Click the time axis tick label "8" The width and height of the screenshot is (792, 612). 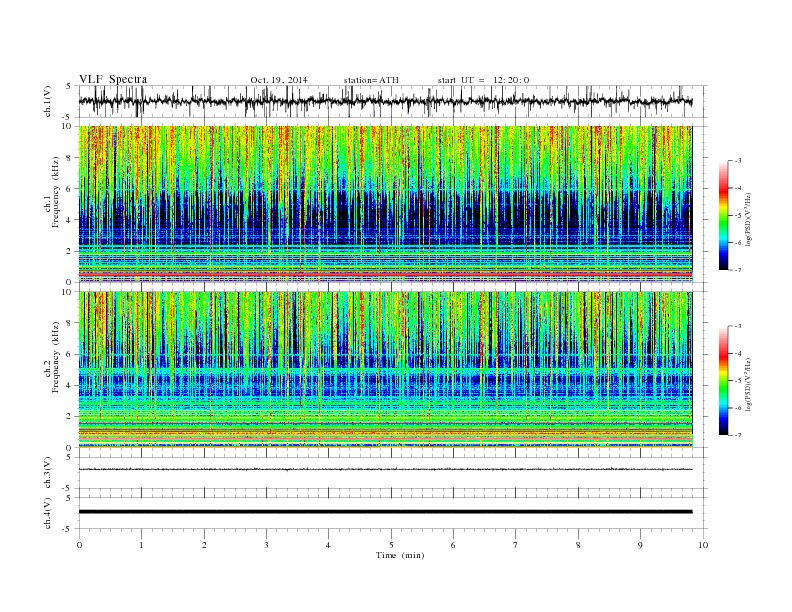click(x=578, y=545)
